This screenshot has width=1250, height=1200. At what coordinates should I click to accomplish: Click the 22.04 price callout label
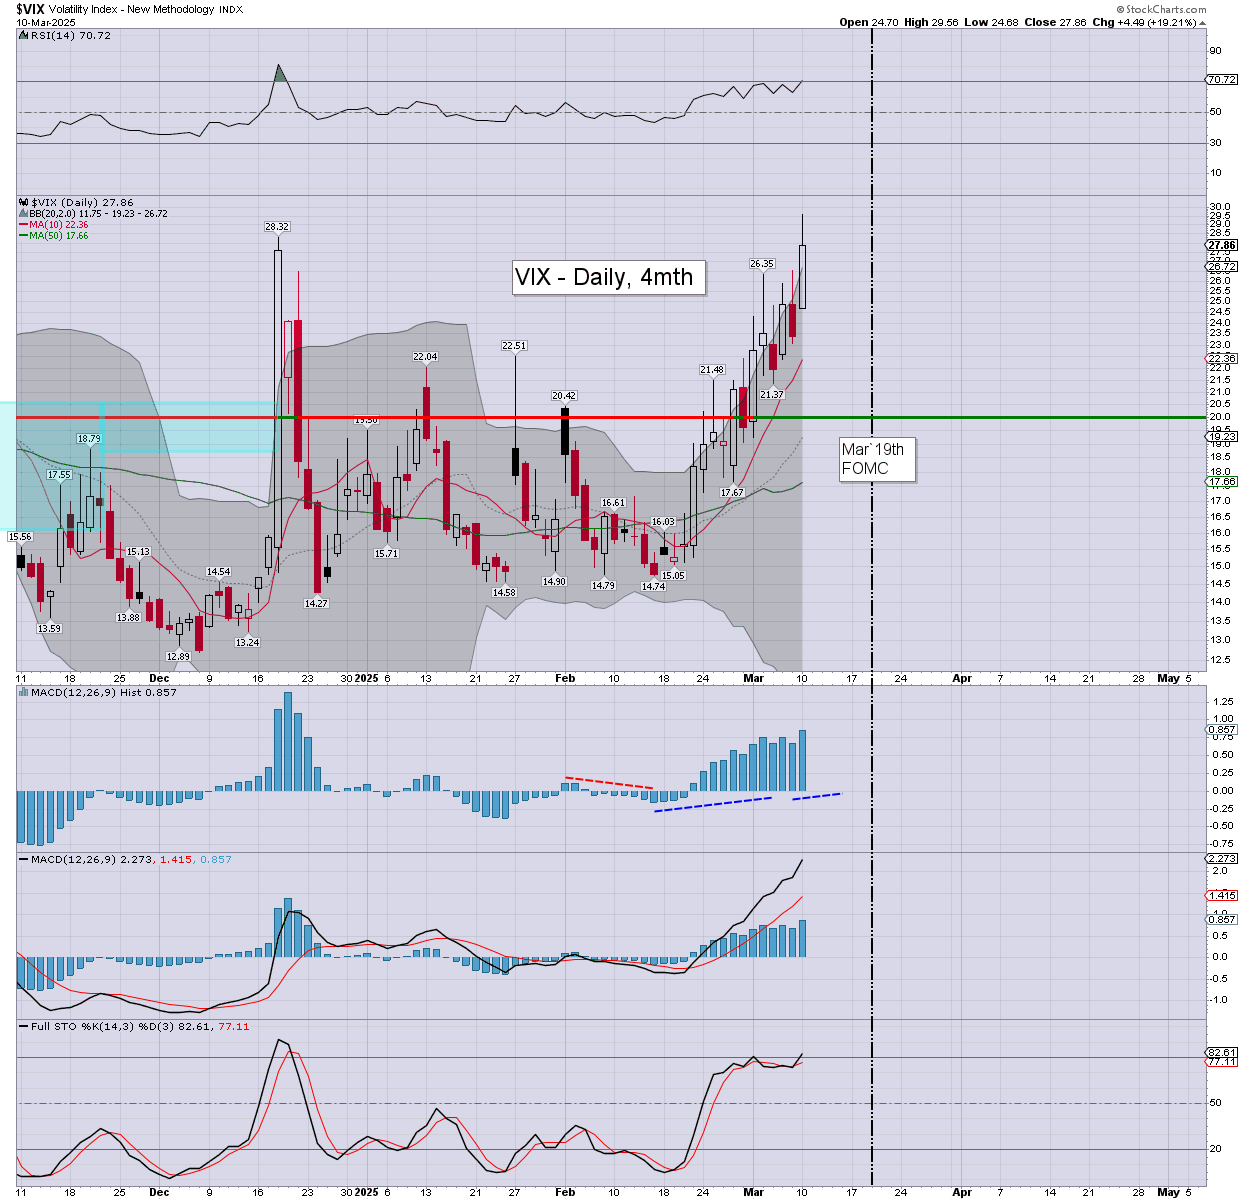[425, 357]
